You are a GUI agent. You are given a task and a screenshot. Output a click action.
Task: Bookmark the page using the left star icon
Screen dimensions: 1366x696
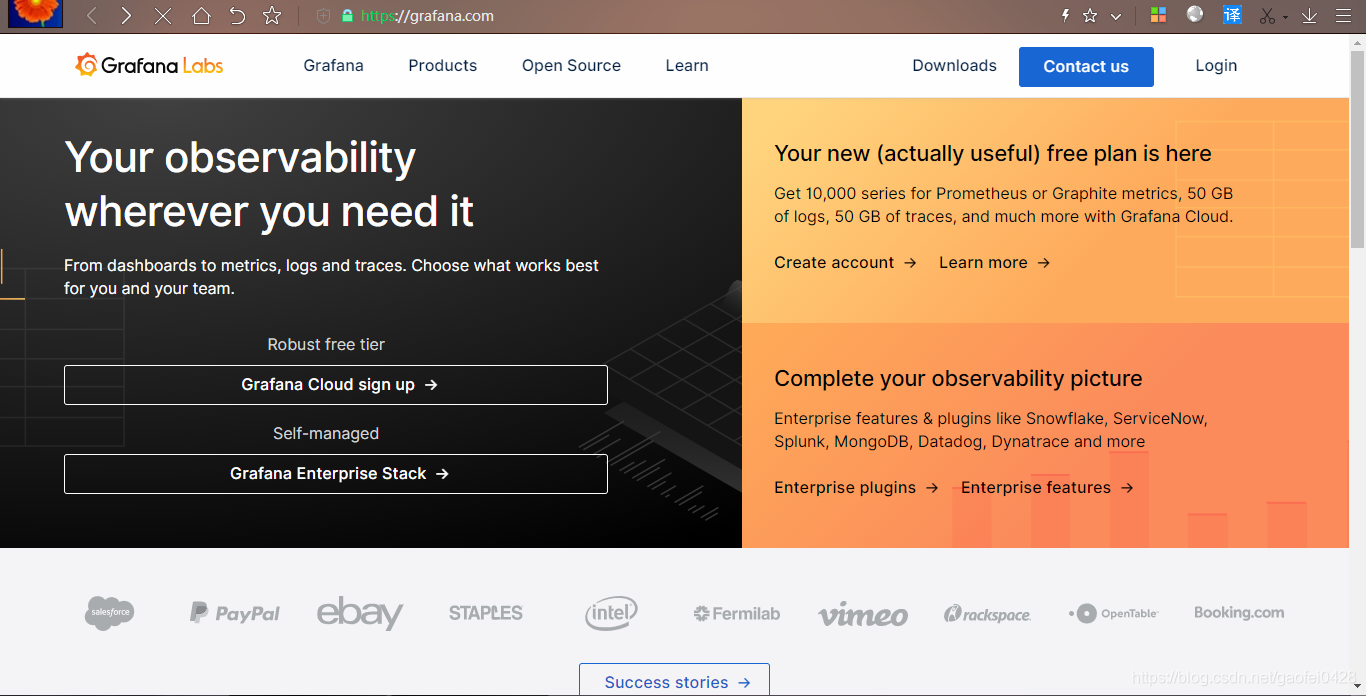pyautogui.click(x=272, y=16)
